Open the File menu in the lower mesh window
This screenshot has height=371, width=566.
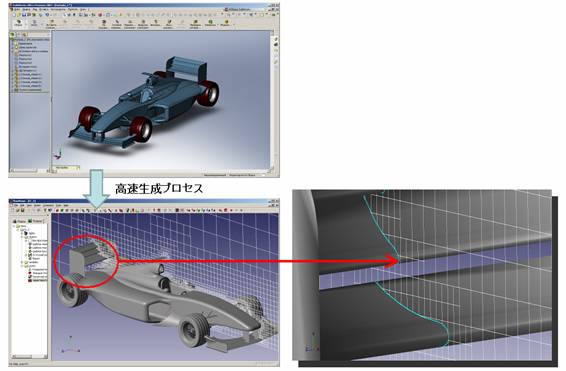click(16, 205)
